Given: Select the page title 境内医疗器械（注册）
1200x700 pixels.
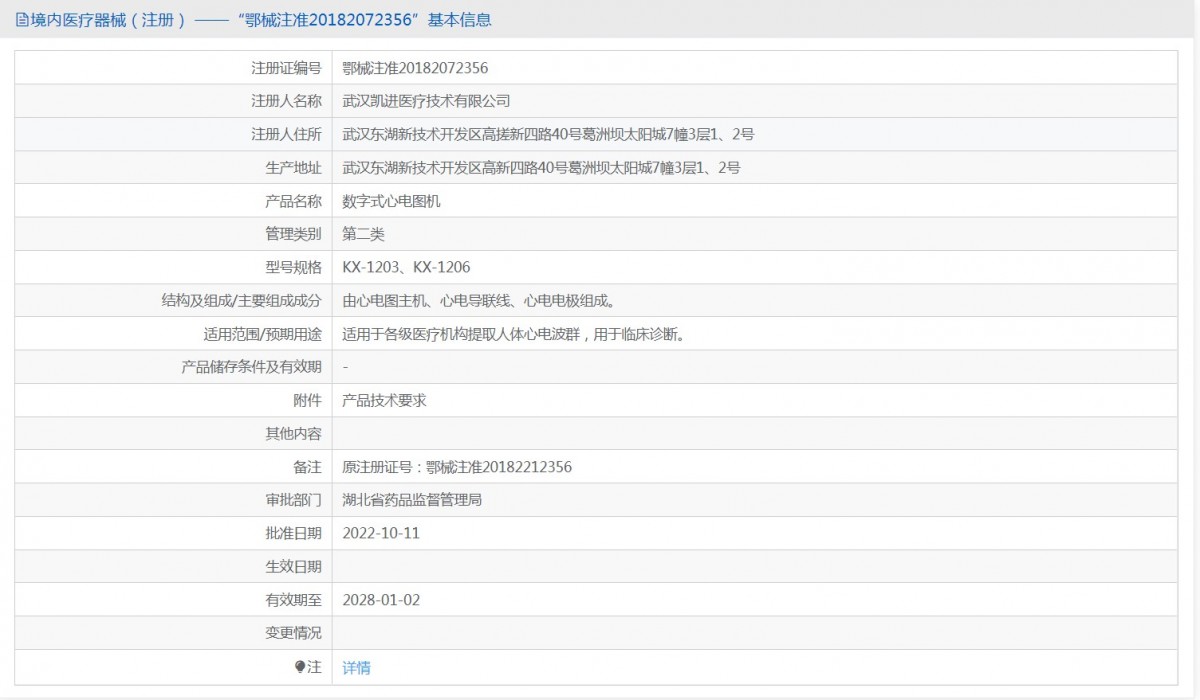Looking at the screenshot, I should 107,20.
